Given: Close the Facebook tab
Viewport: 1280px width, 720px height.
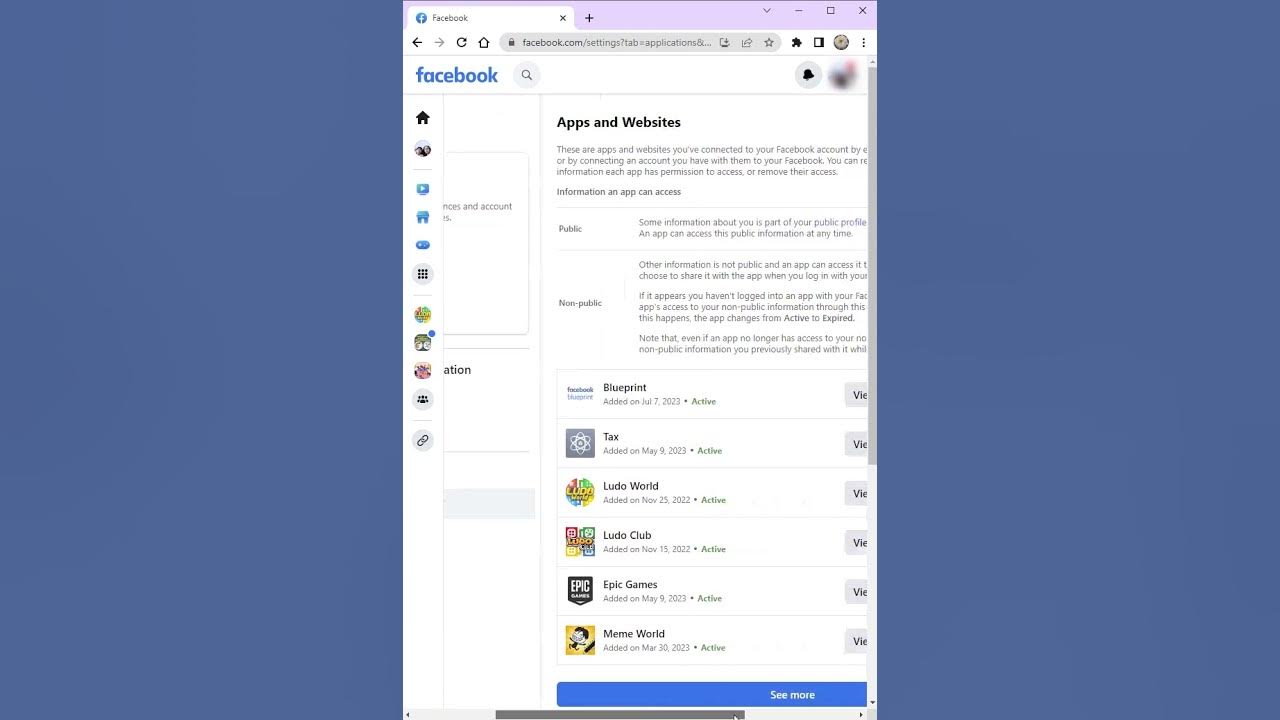Looking at the screenshot, I should point(563,17).
